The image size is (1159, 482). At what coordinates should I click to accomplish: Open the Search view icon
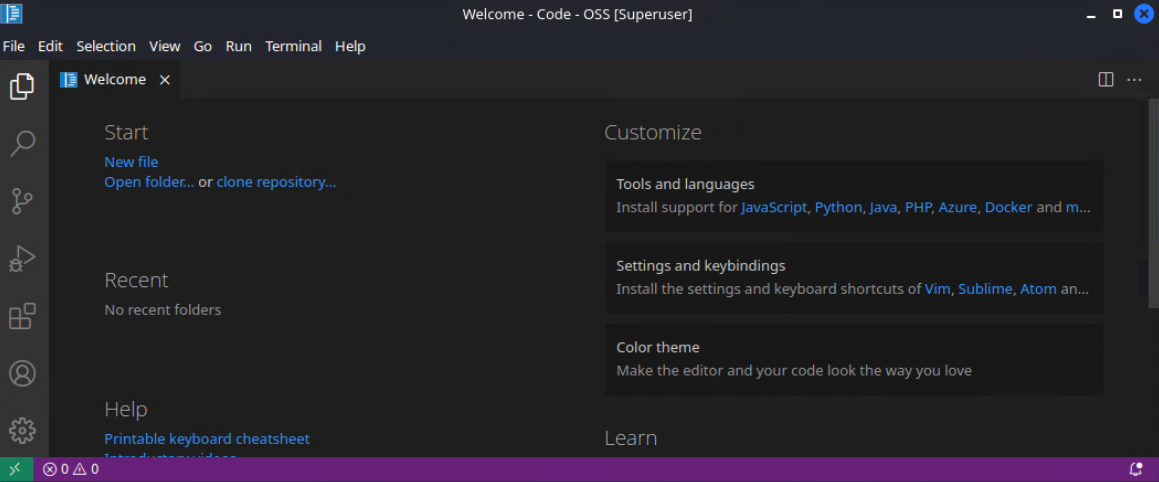(22, 144)
